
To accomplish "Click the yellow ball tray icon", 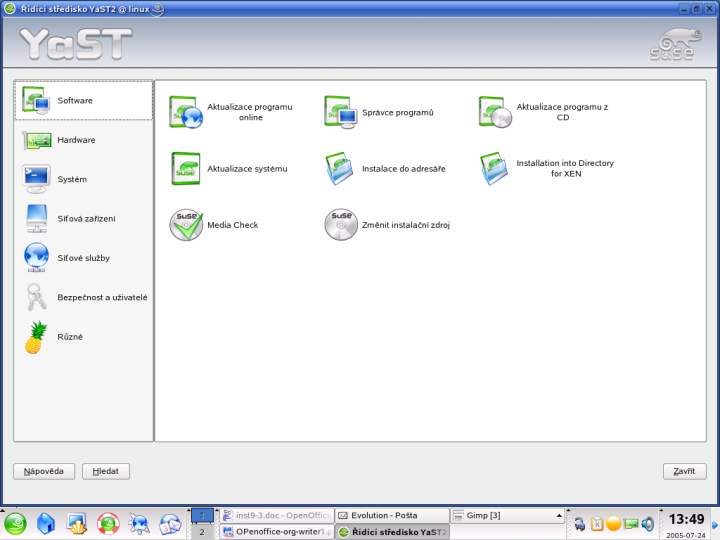I will (613, 523).
